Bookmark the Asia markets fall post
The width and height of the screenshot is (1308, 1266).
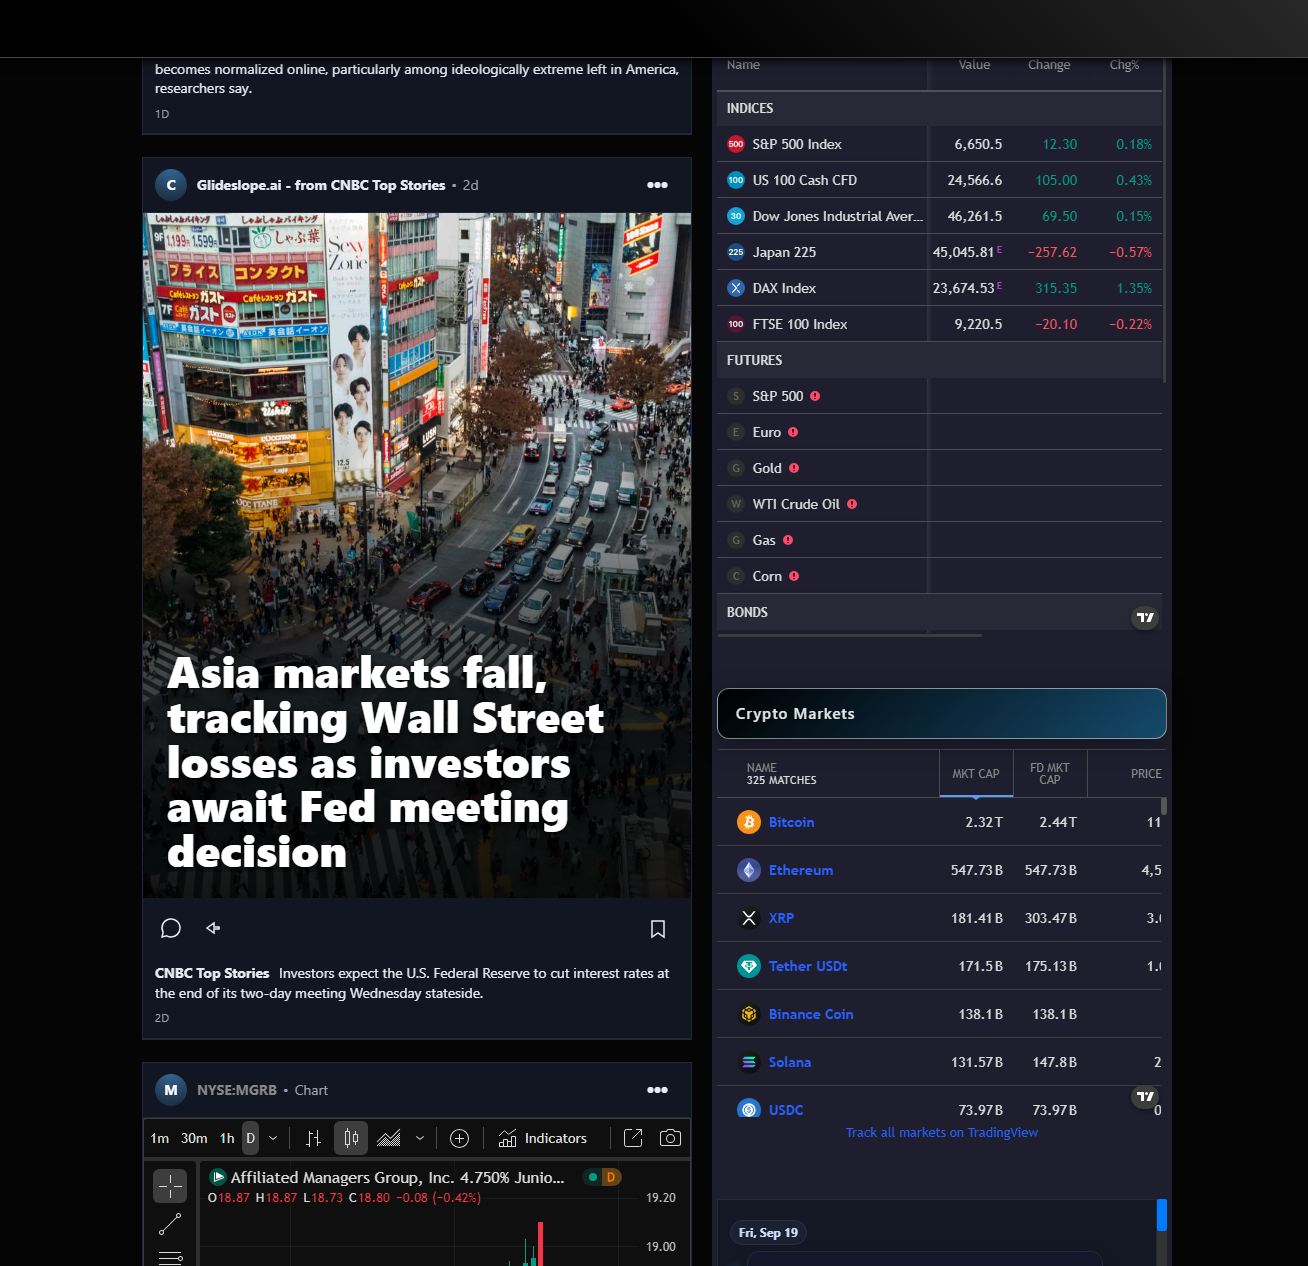click(x=658, y=929)
